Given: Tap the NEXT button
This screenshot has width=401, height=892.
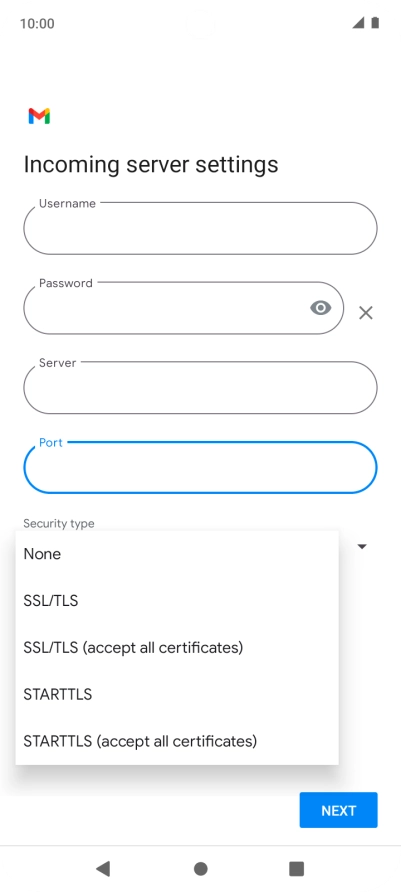Looking at the screenshot, I should (338, 810).
